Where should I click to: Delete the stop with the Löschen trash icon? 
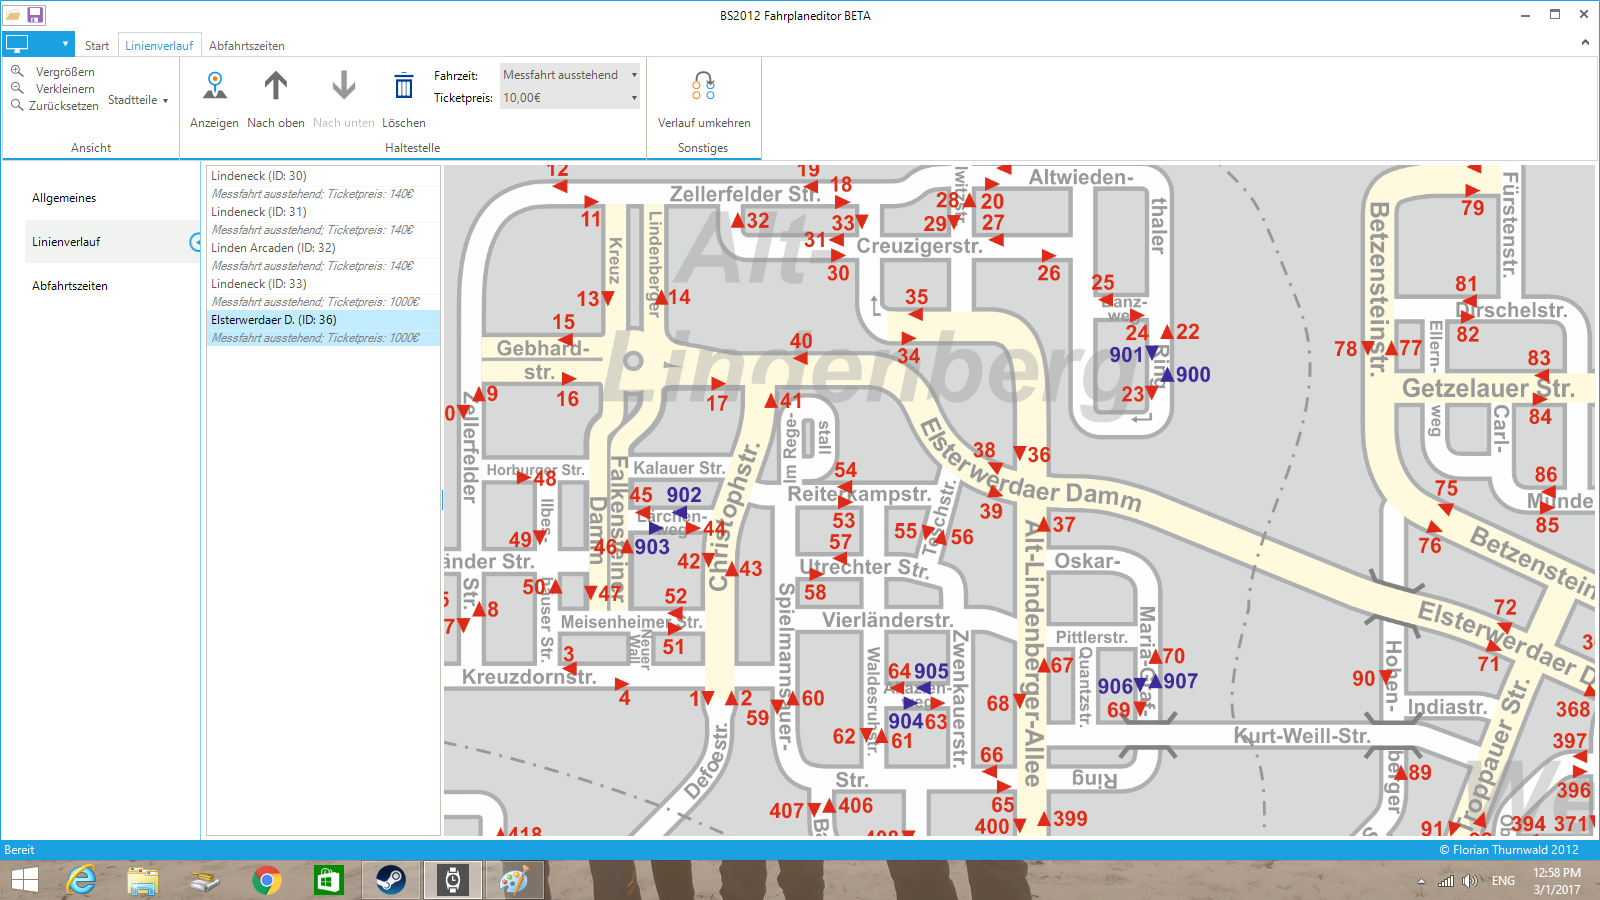tap(404, 86)
